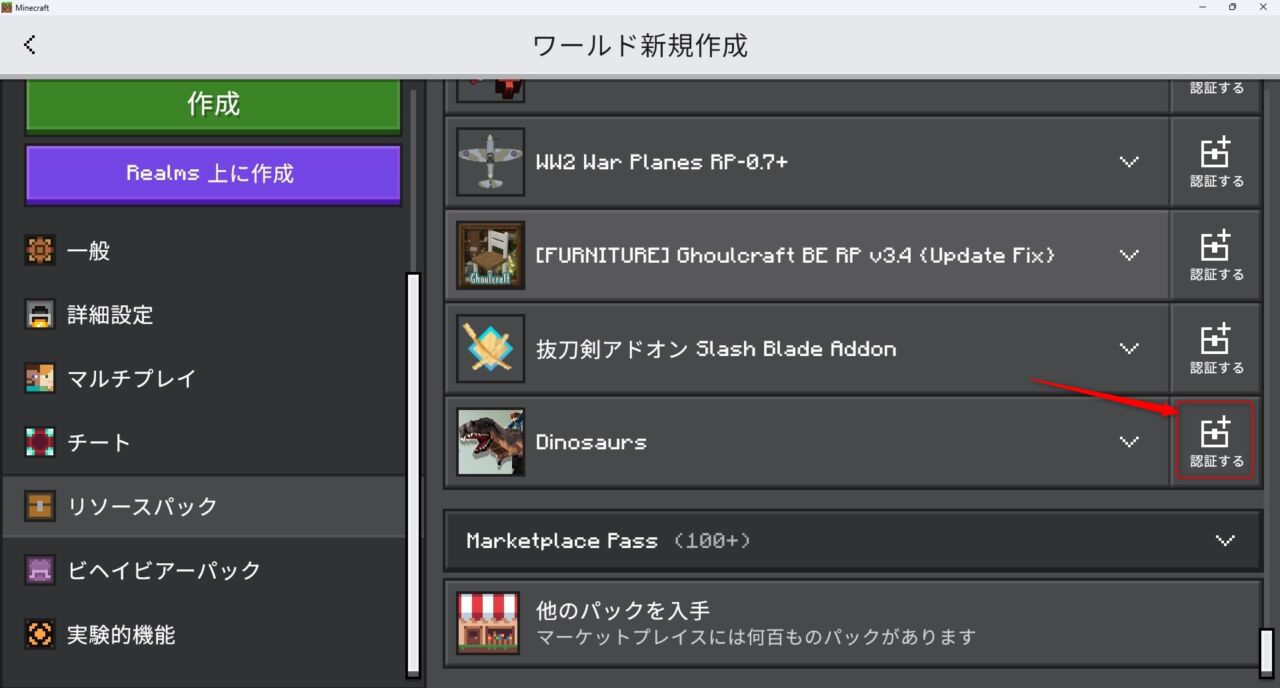The image size is (1280, 688).
Task: Expand the Dinosaurs pack details
Action: [1129, 441]
